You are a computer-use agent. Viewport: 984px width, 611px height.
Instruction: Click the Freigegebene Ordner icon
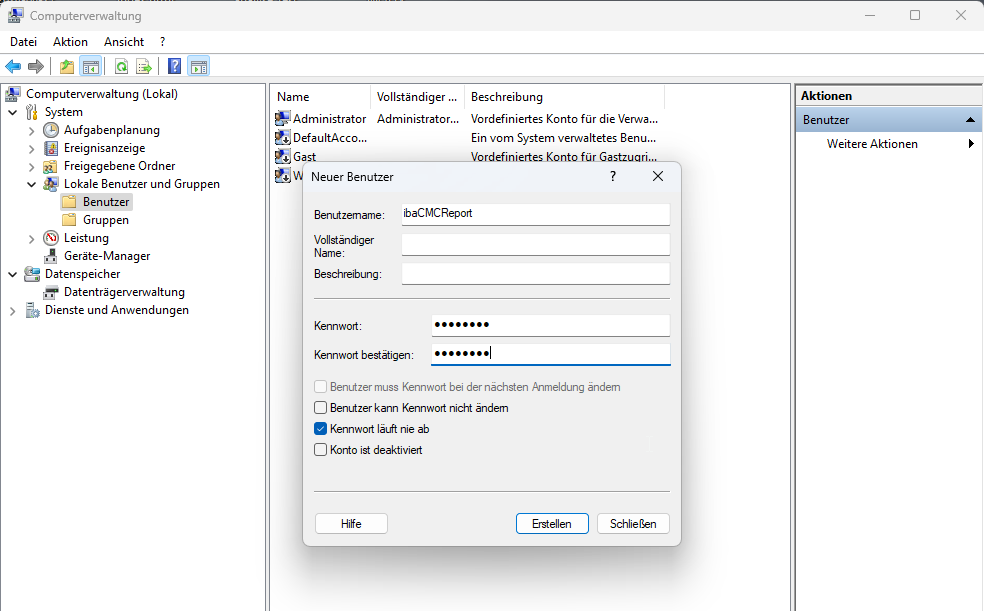pos(51,166)
